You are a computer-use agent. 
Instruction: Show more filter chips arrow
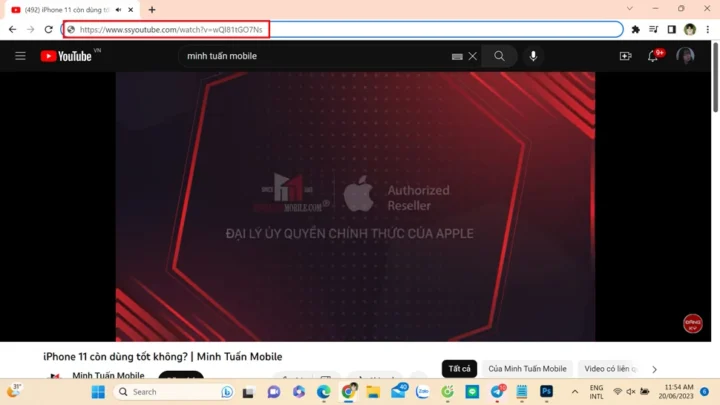pyautogui.click(x=654, y=369)
